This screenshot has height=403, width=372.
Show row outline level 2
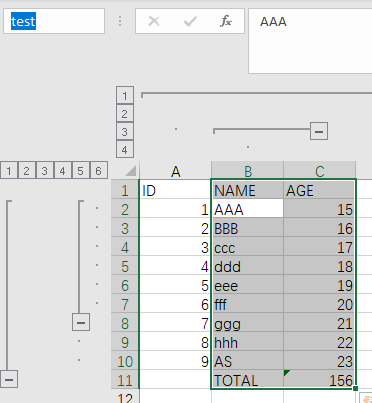[27, 171]
